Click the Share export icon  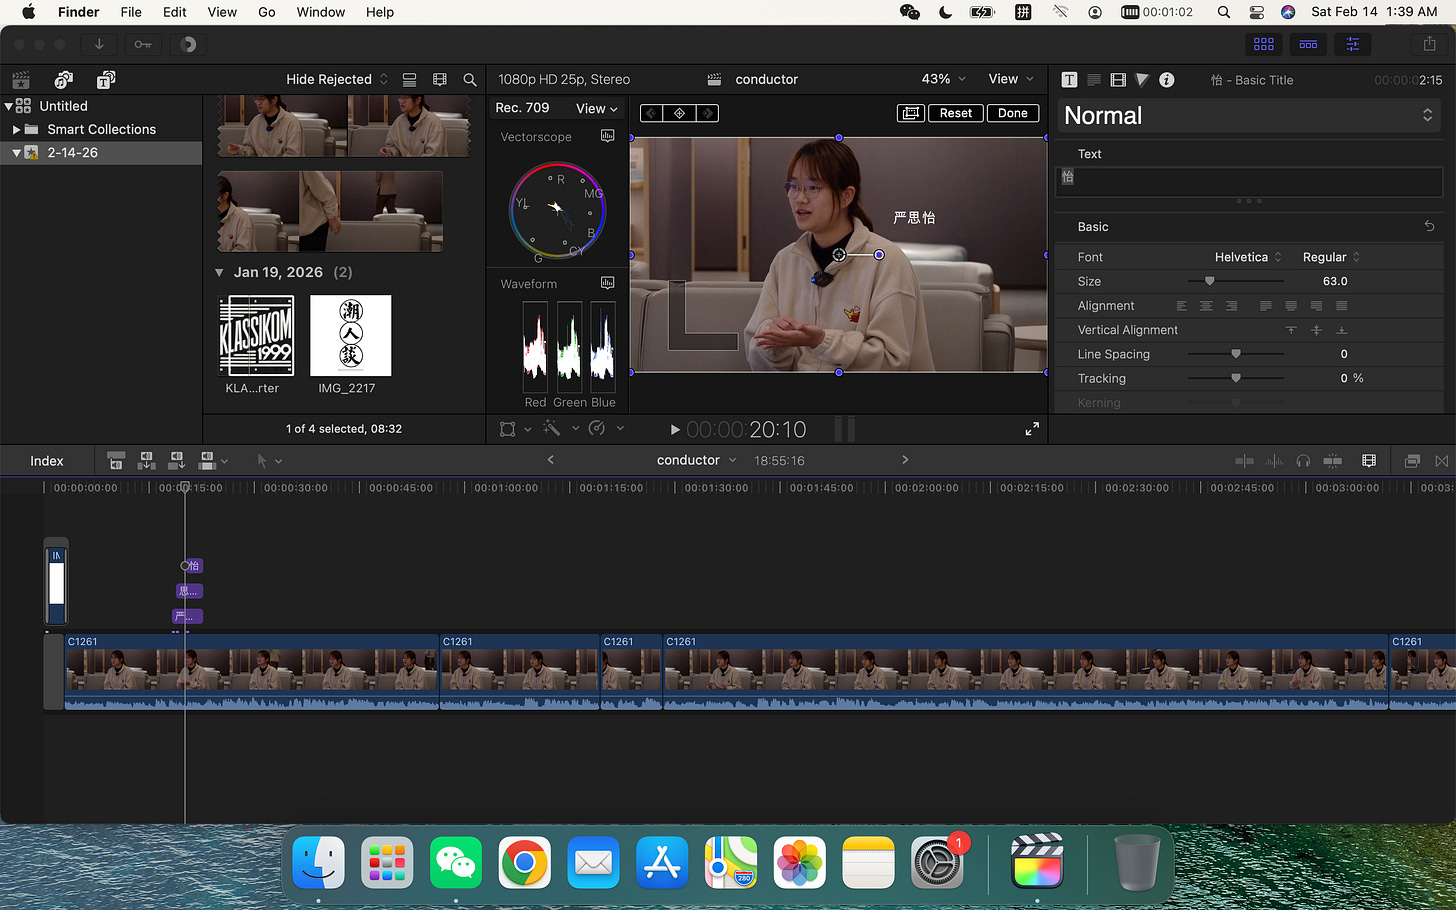pos(1429,44)
